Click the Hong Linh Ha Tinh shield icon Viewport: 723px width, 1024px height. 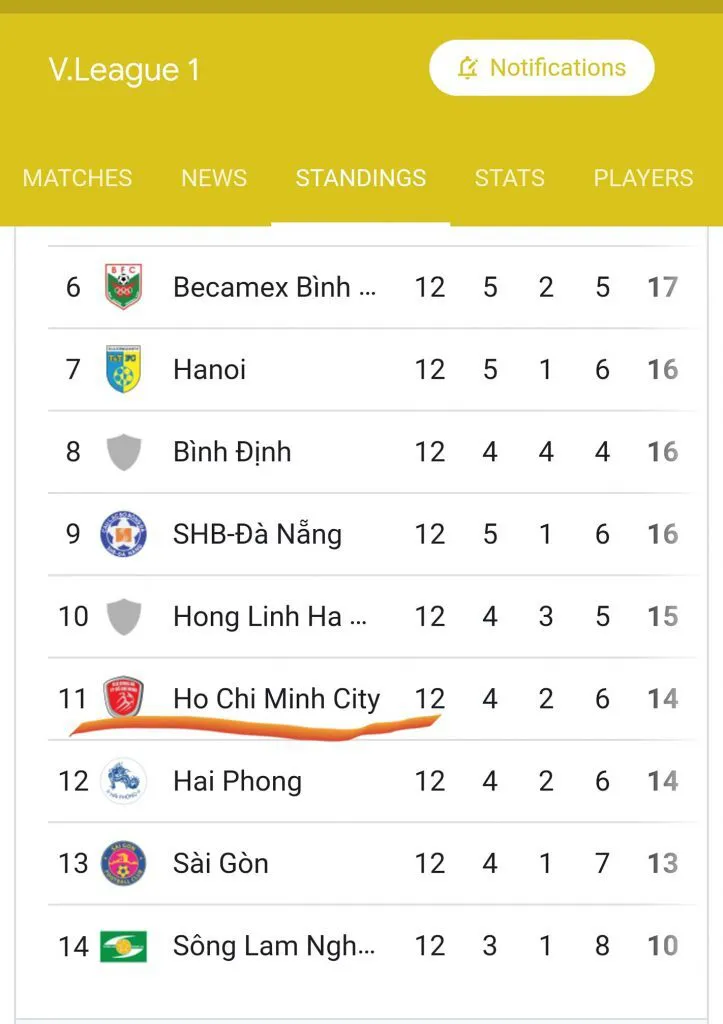[x=124, y=616]
